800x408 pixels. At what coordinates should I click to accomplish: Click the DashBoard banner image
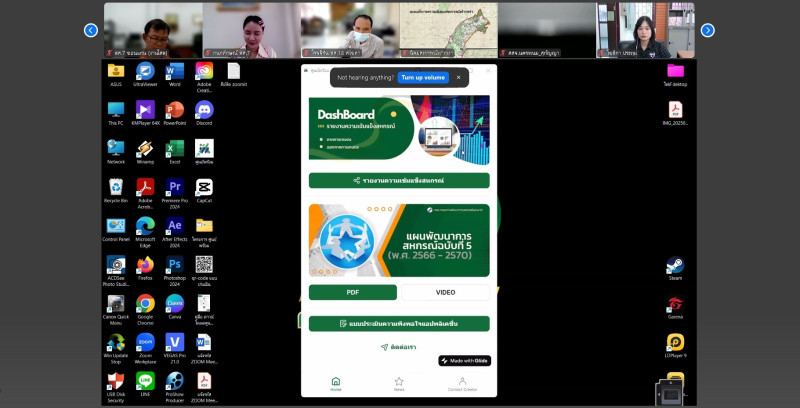point(399,131)
